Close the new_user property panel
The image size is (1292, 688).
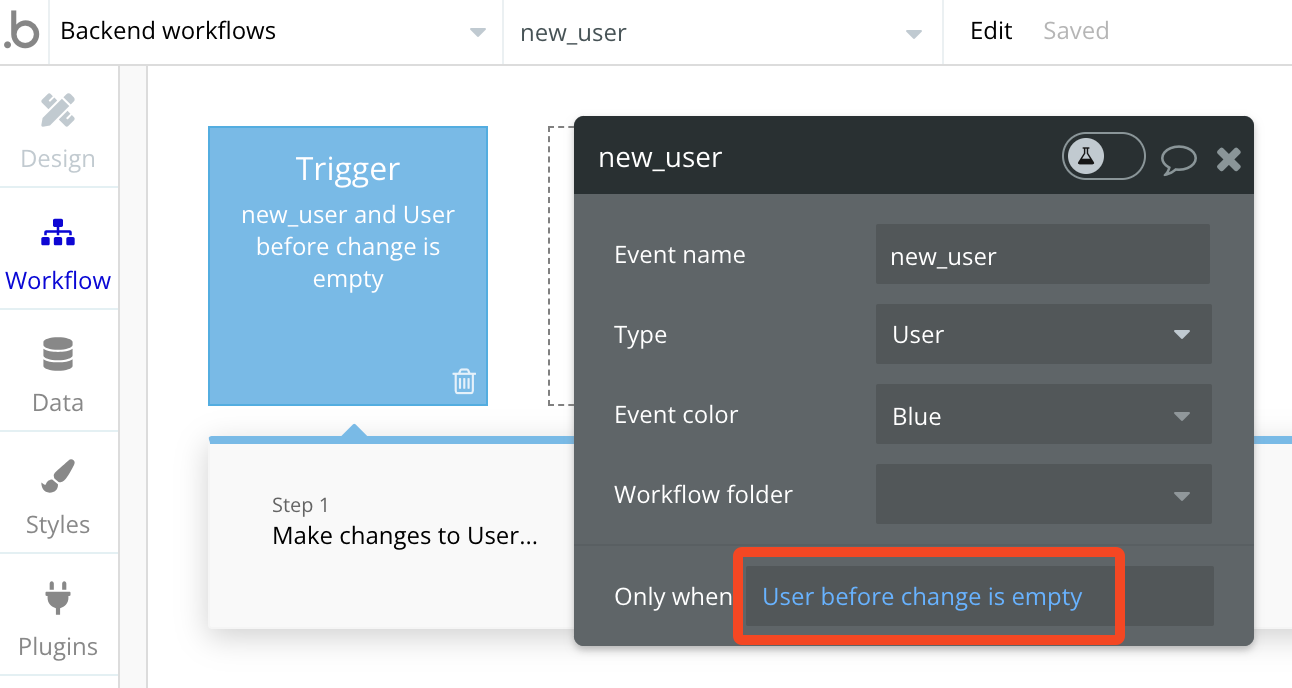coord(1229,158)
